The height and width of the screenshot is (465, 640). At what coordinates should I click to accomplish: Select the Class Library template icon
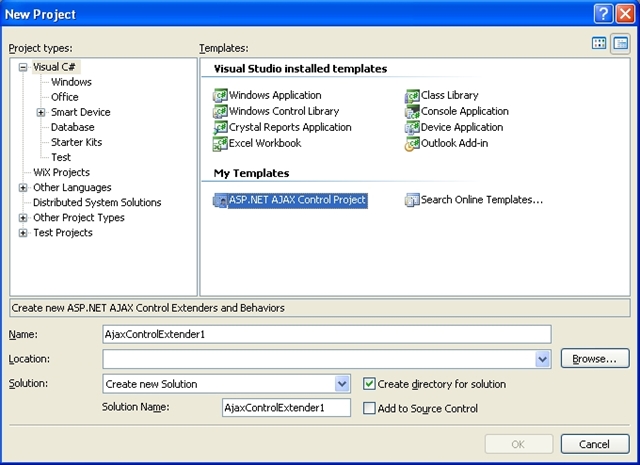[412, 96]
